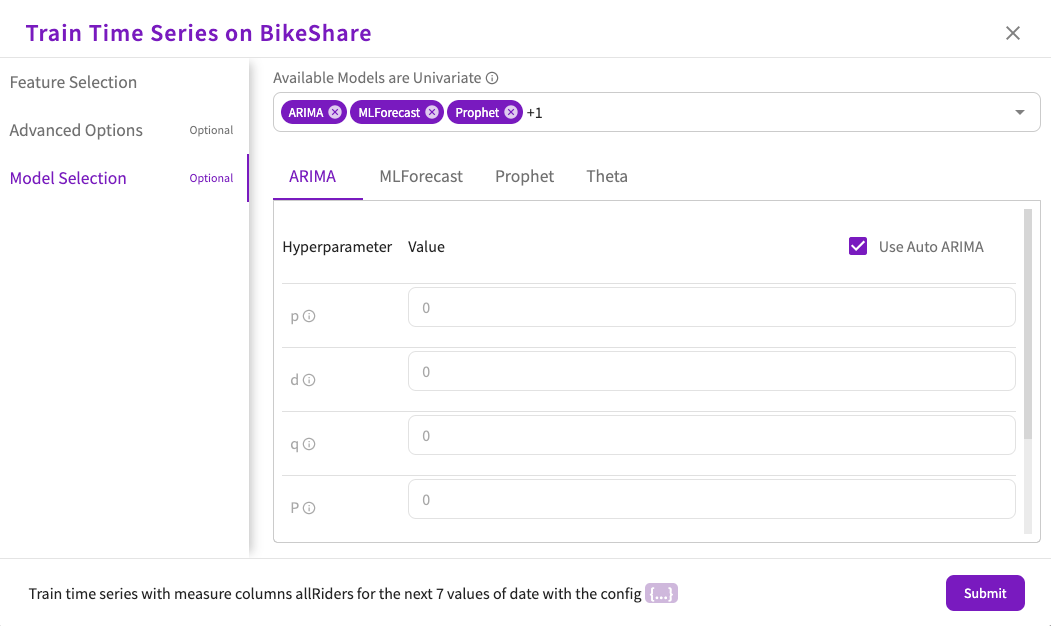The height and width of the screenshot is (626, 1051).
Task: Expand the models dropdown arrow
Action: tap(1019, 113)
